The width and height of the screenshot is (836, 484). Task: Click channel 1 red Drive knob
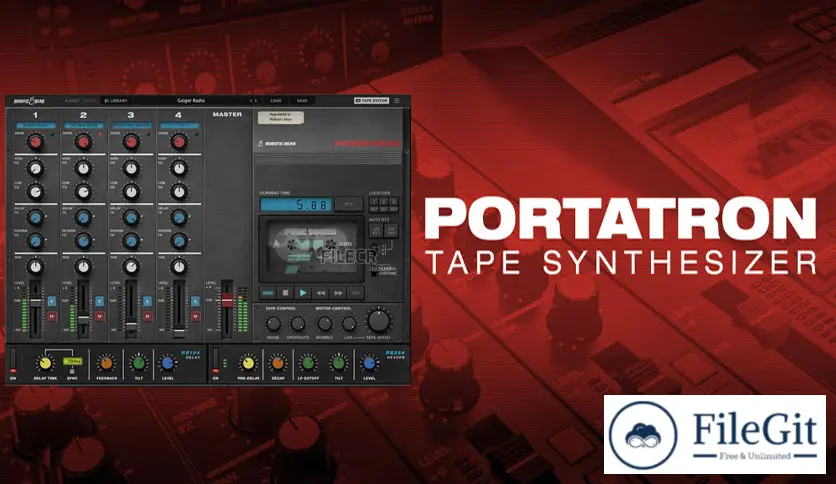(35, 142)
